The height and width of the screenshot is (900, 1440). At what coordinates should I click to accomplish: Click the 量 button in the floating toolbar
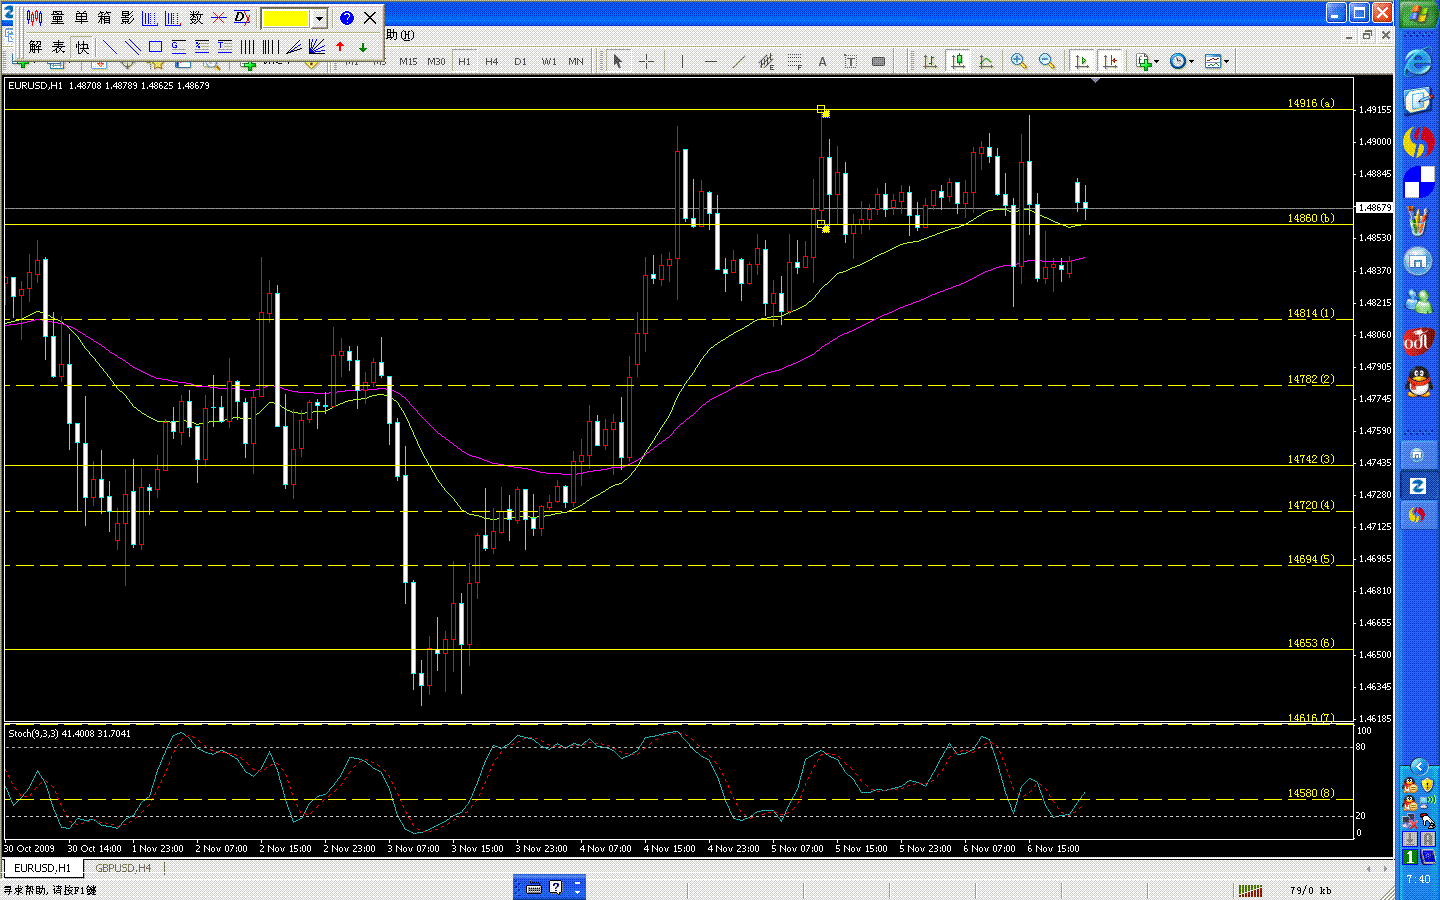point(58,18)
